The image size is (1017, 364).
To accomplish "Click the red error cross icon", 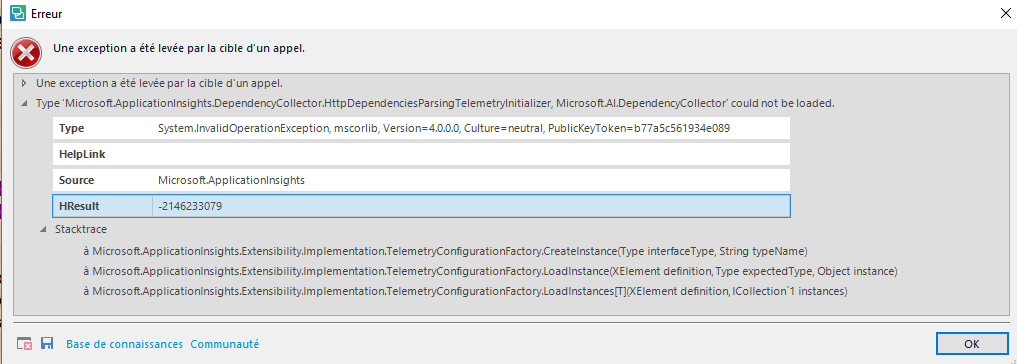I will click(x=27, y=52).
